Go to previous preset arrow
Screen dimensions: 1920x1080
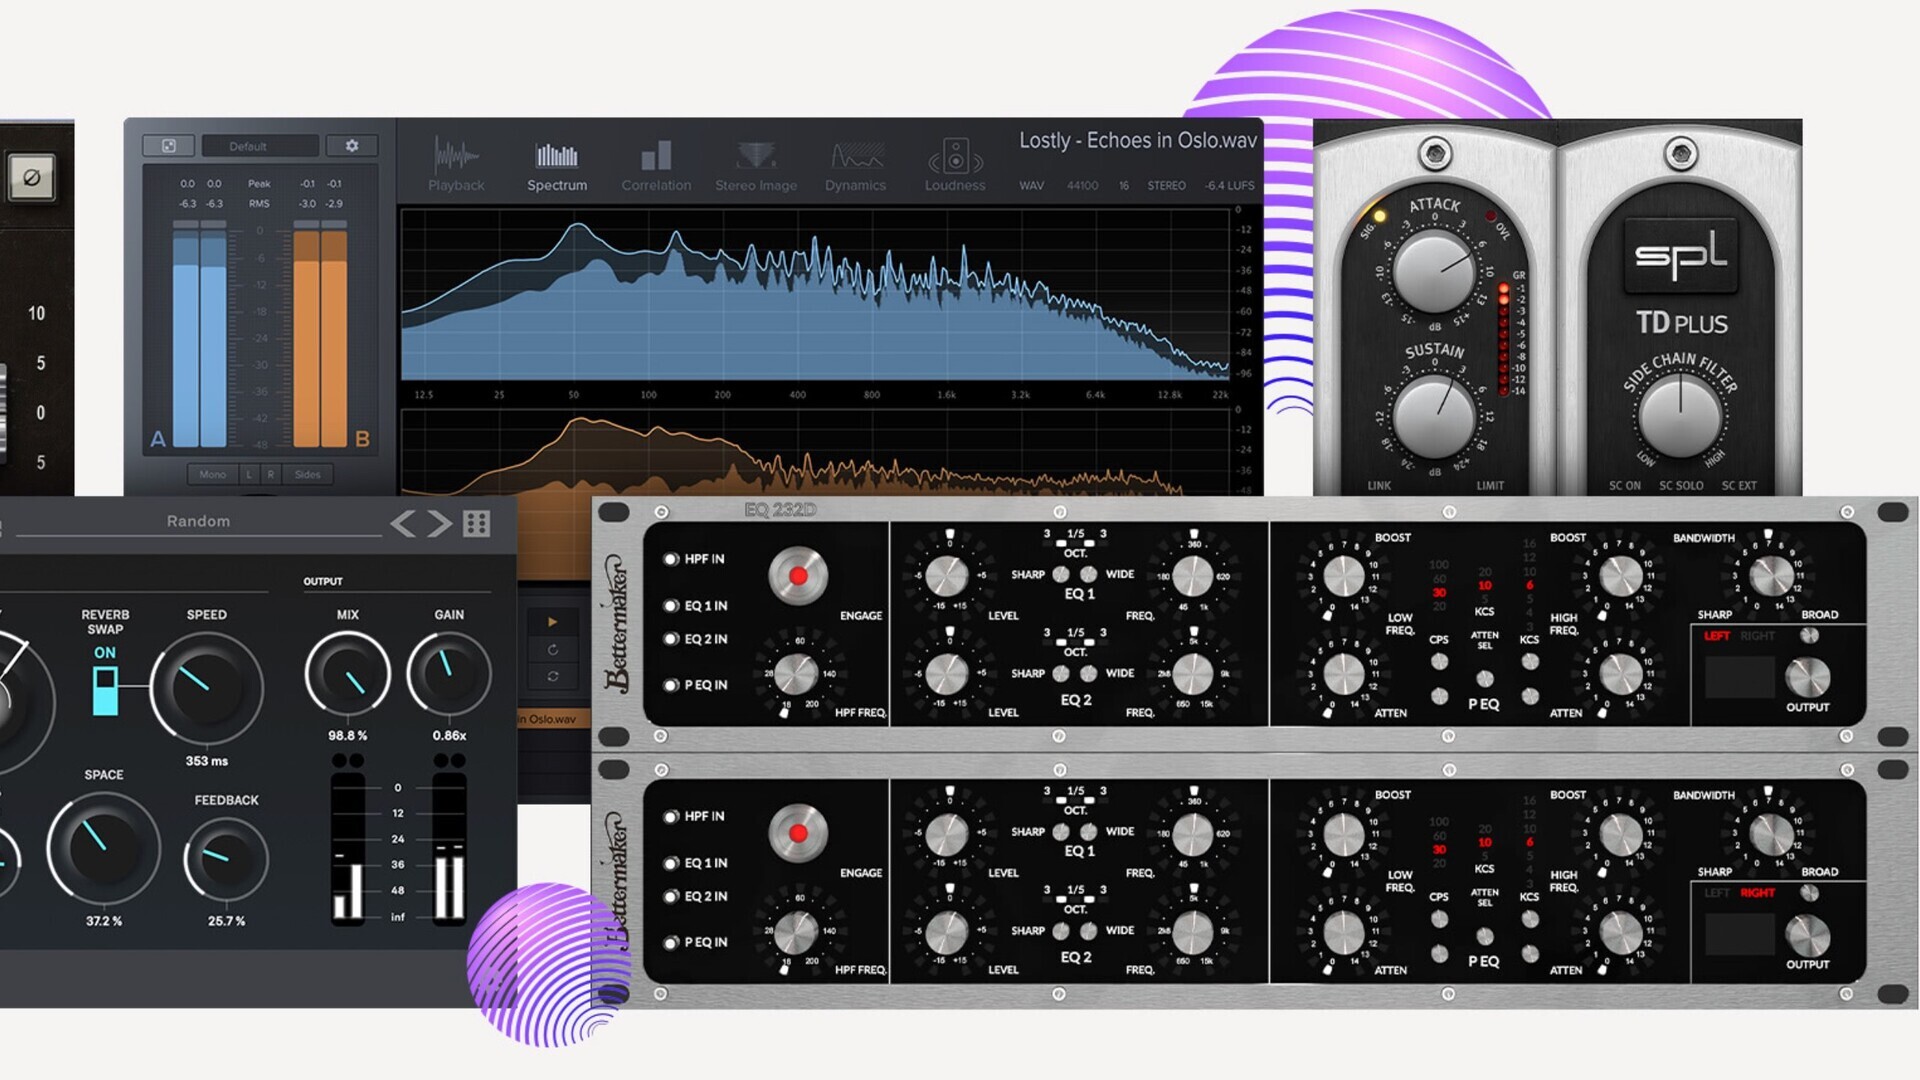tap(403, 523)
